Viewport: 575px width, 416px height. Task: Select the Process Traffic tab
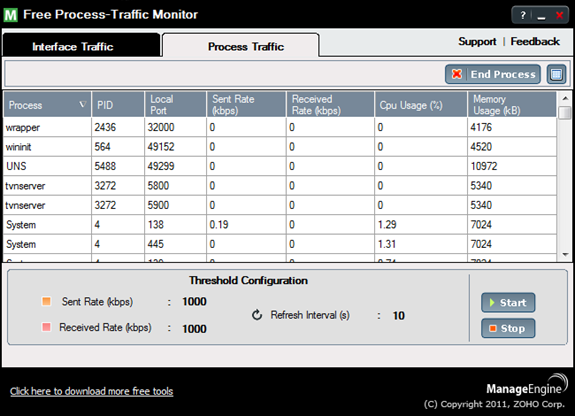(241, 45)
